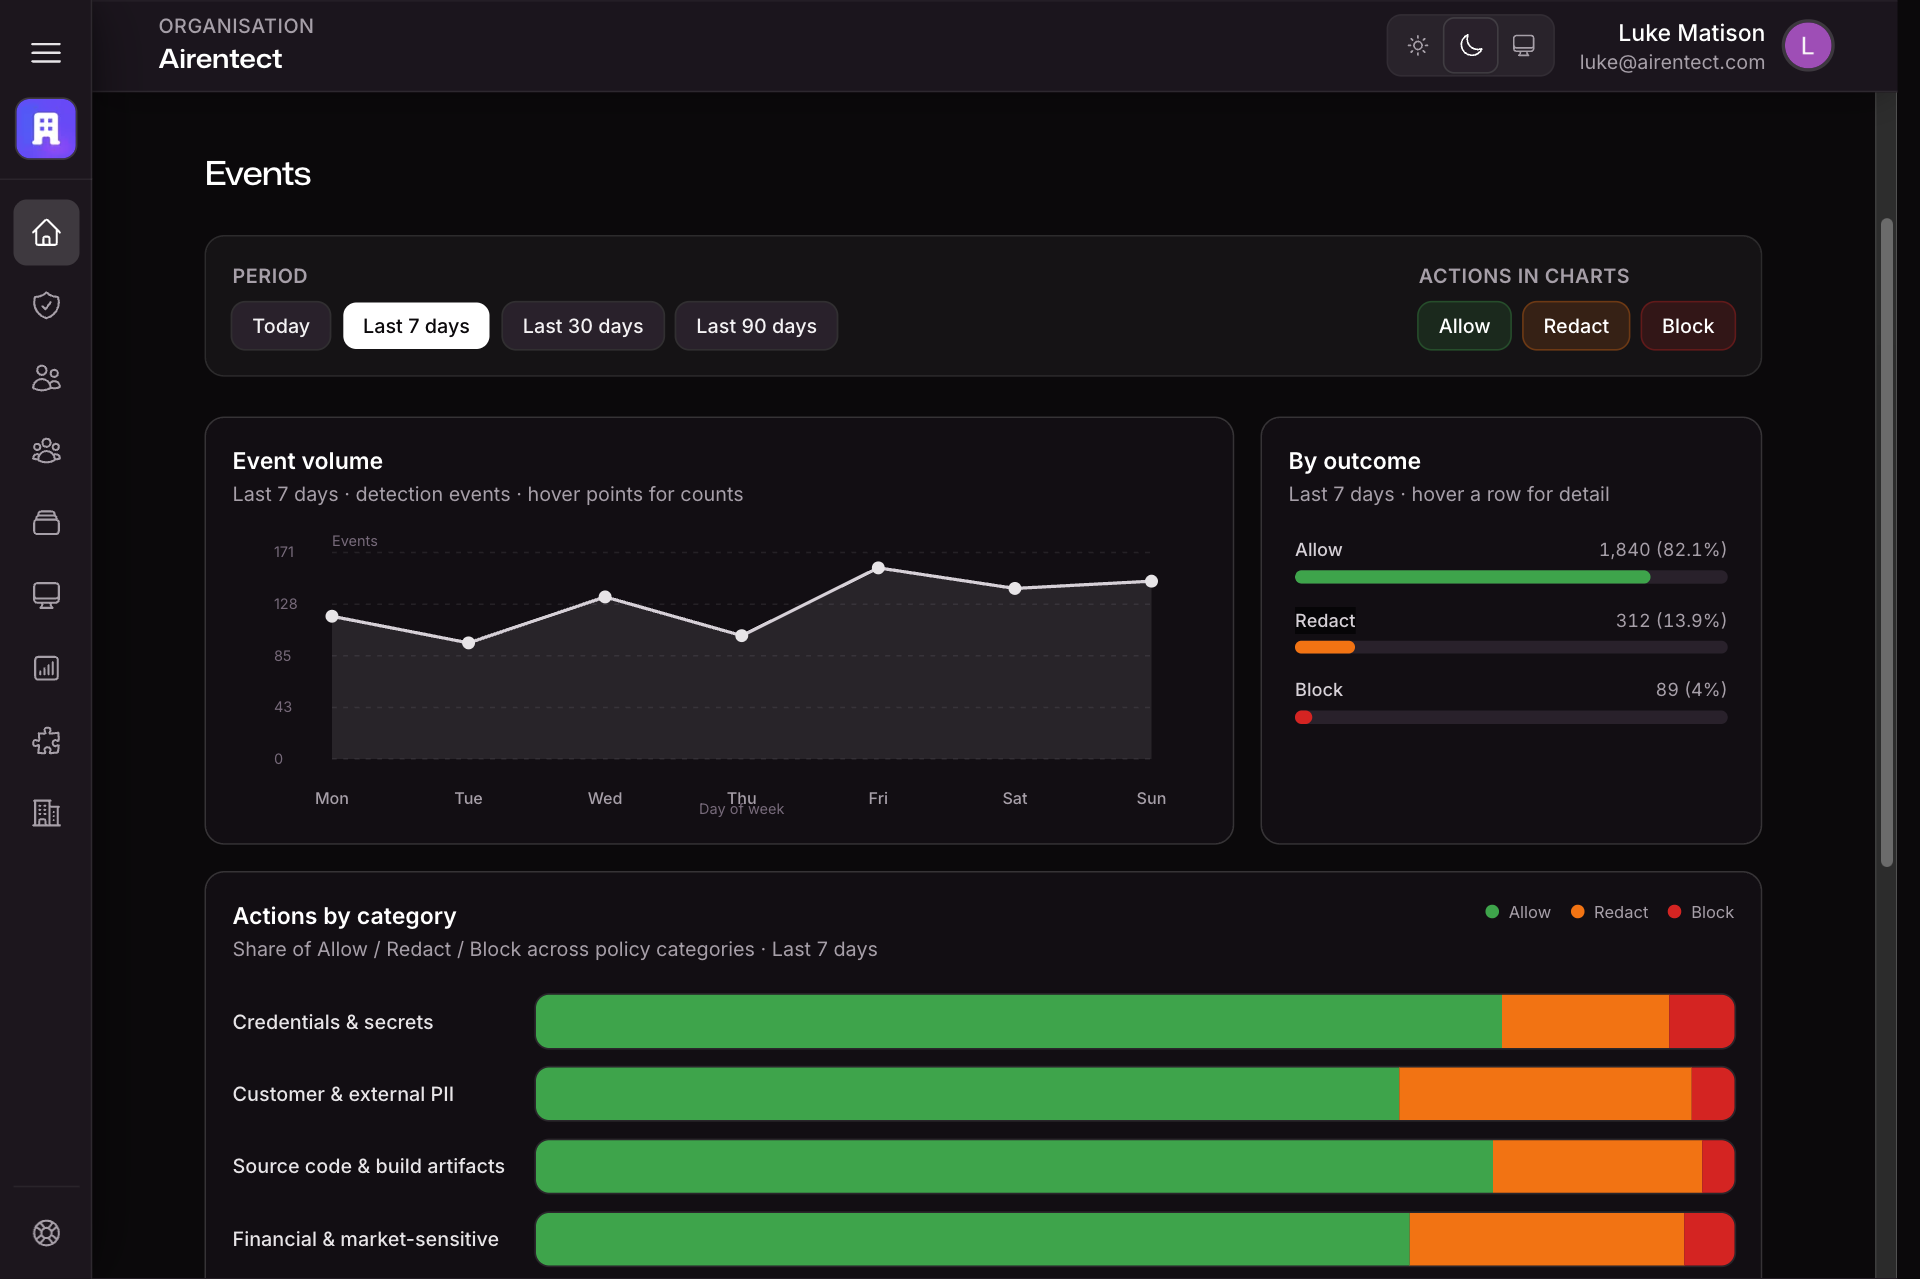Click the help lifebuoy icon
Viewport: 1920px width, 1279px height.
pyautogui.click(x=46, y=1233)
